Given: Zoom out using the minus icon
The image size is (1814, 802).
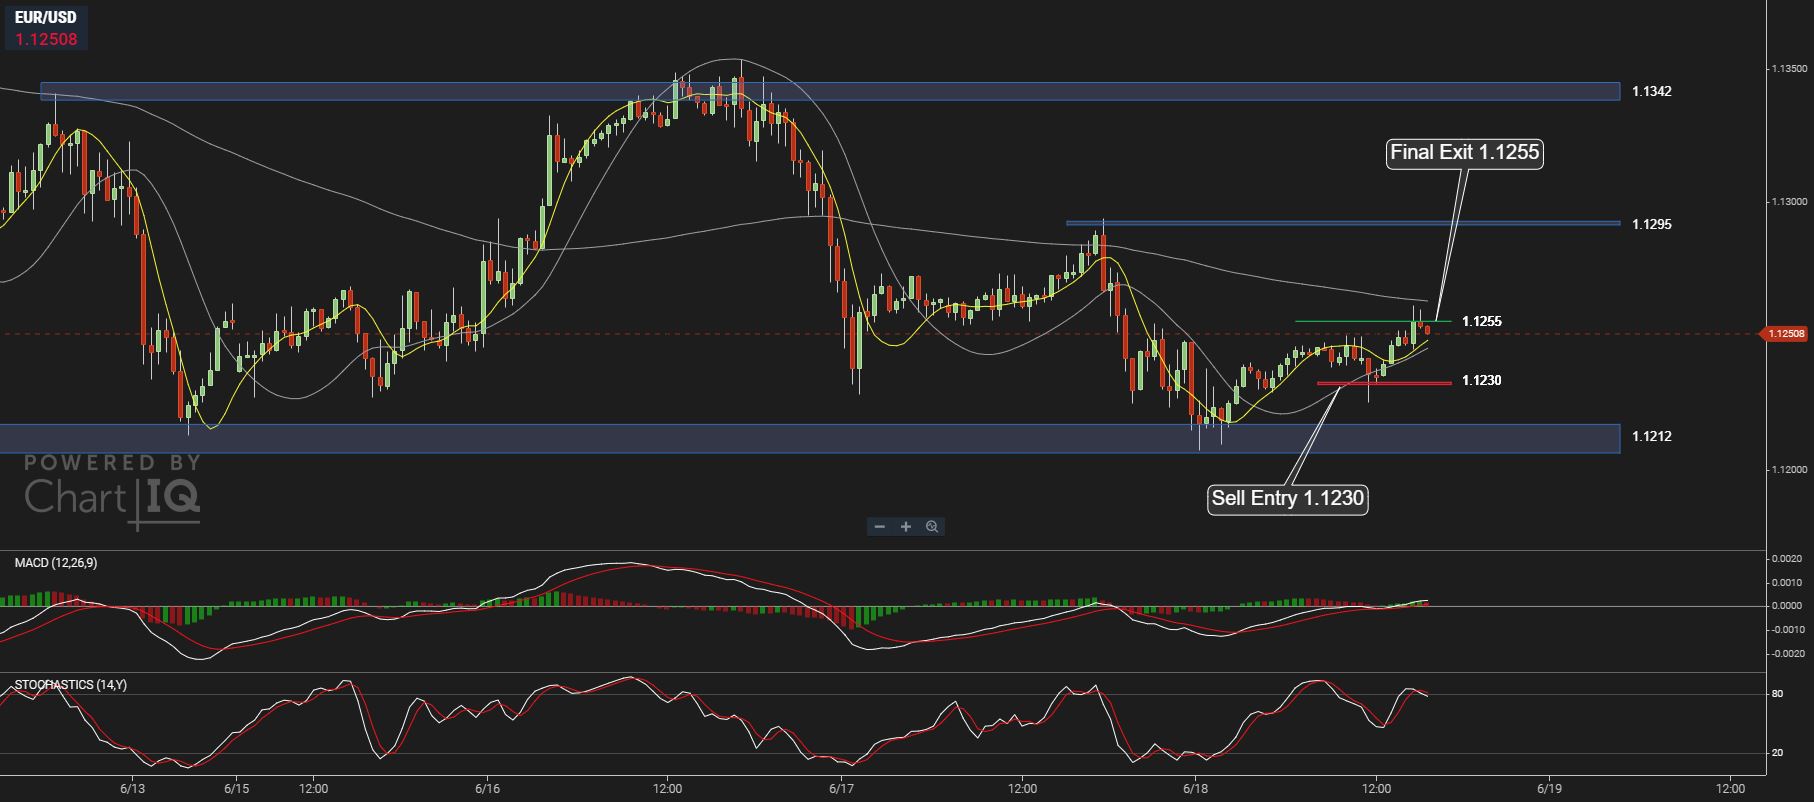Looking at the screenshot, I should click(x=880, y=526).
